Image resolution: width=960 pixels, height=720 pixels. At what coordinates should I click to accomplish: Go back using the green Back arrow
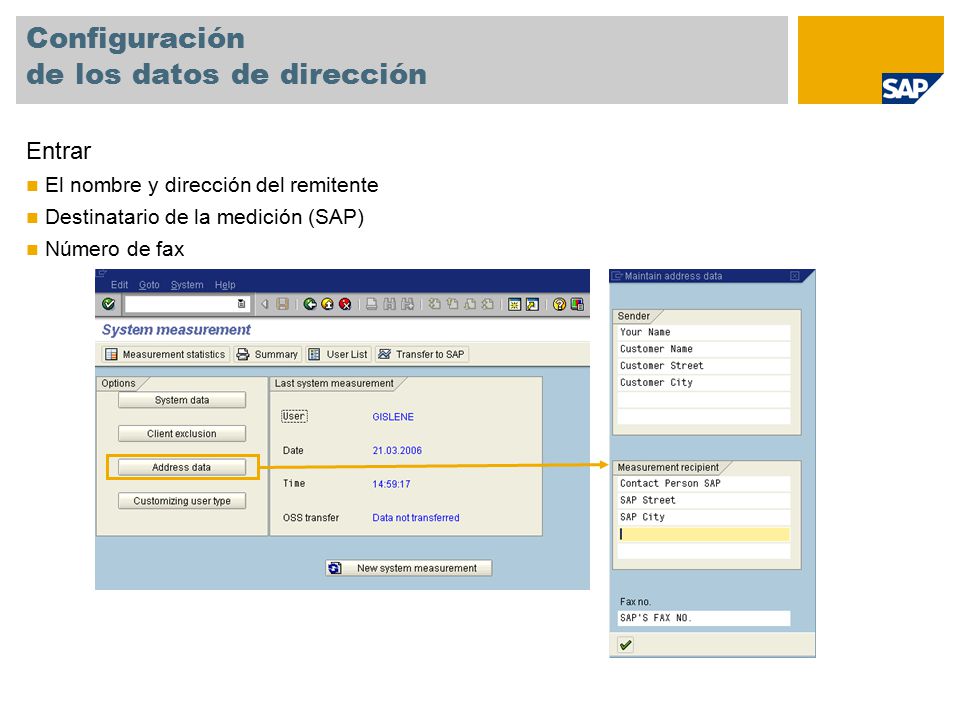click(x=310, y=304)
